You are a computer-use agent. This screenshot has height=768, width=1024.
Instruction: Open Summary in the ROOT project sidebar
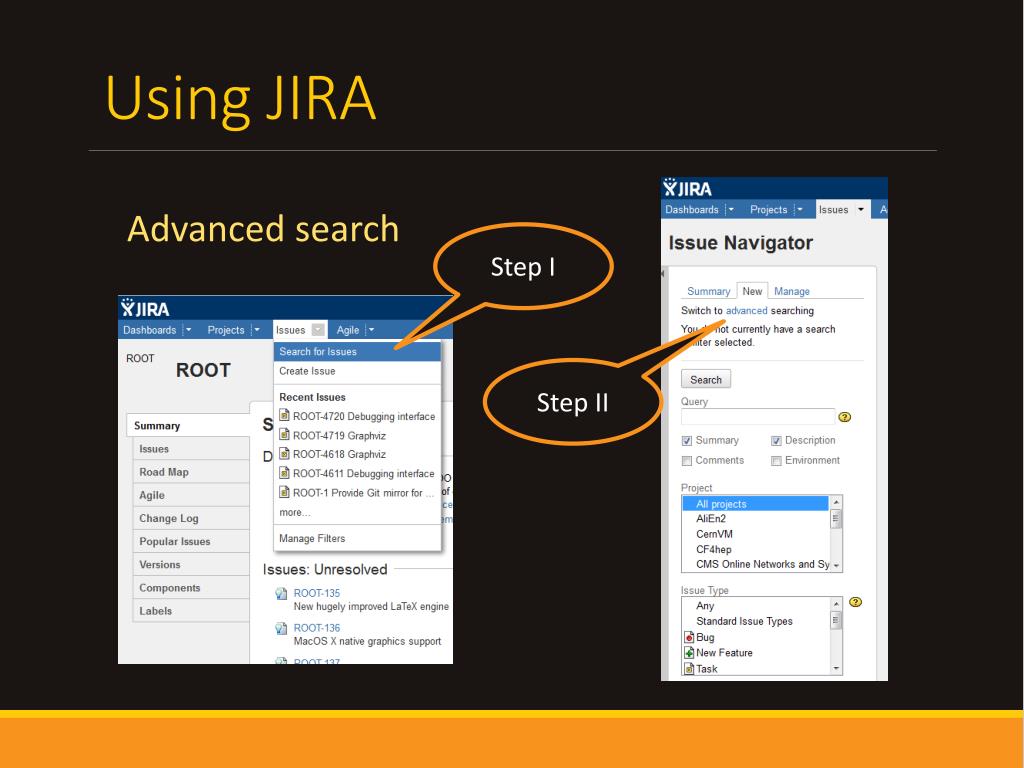[x=188, y=426]
